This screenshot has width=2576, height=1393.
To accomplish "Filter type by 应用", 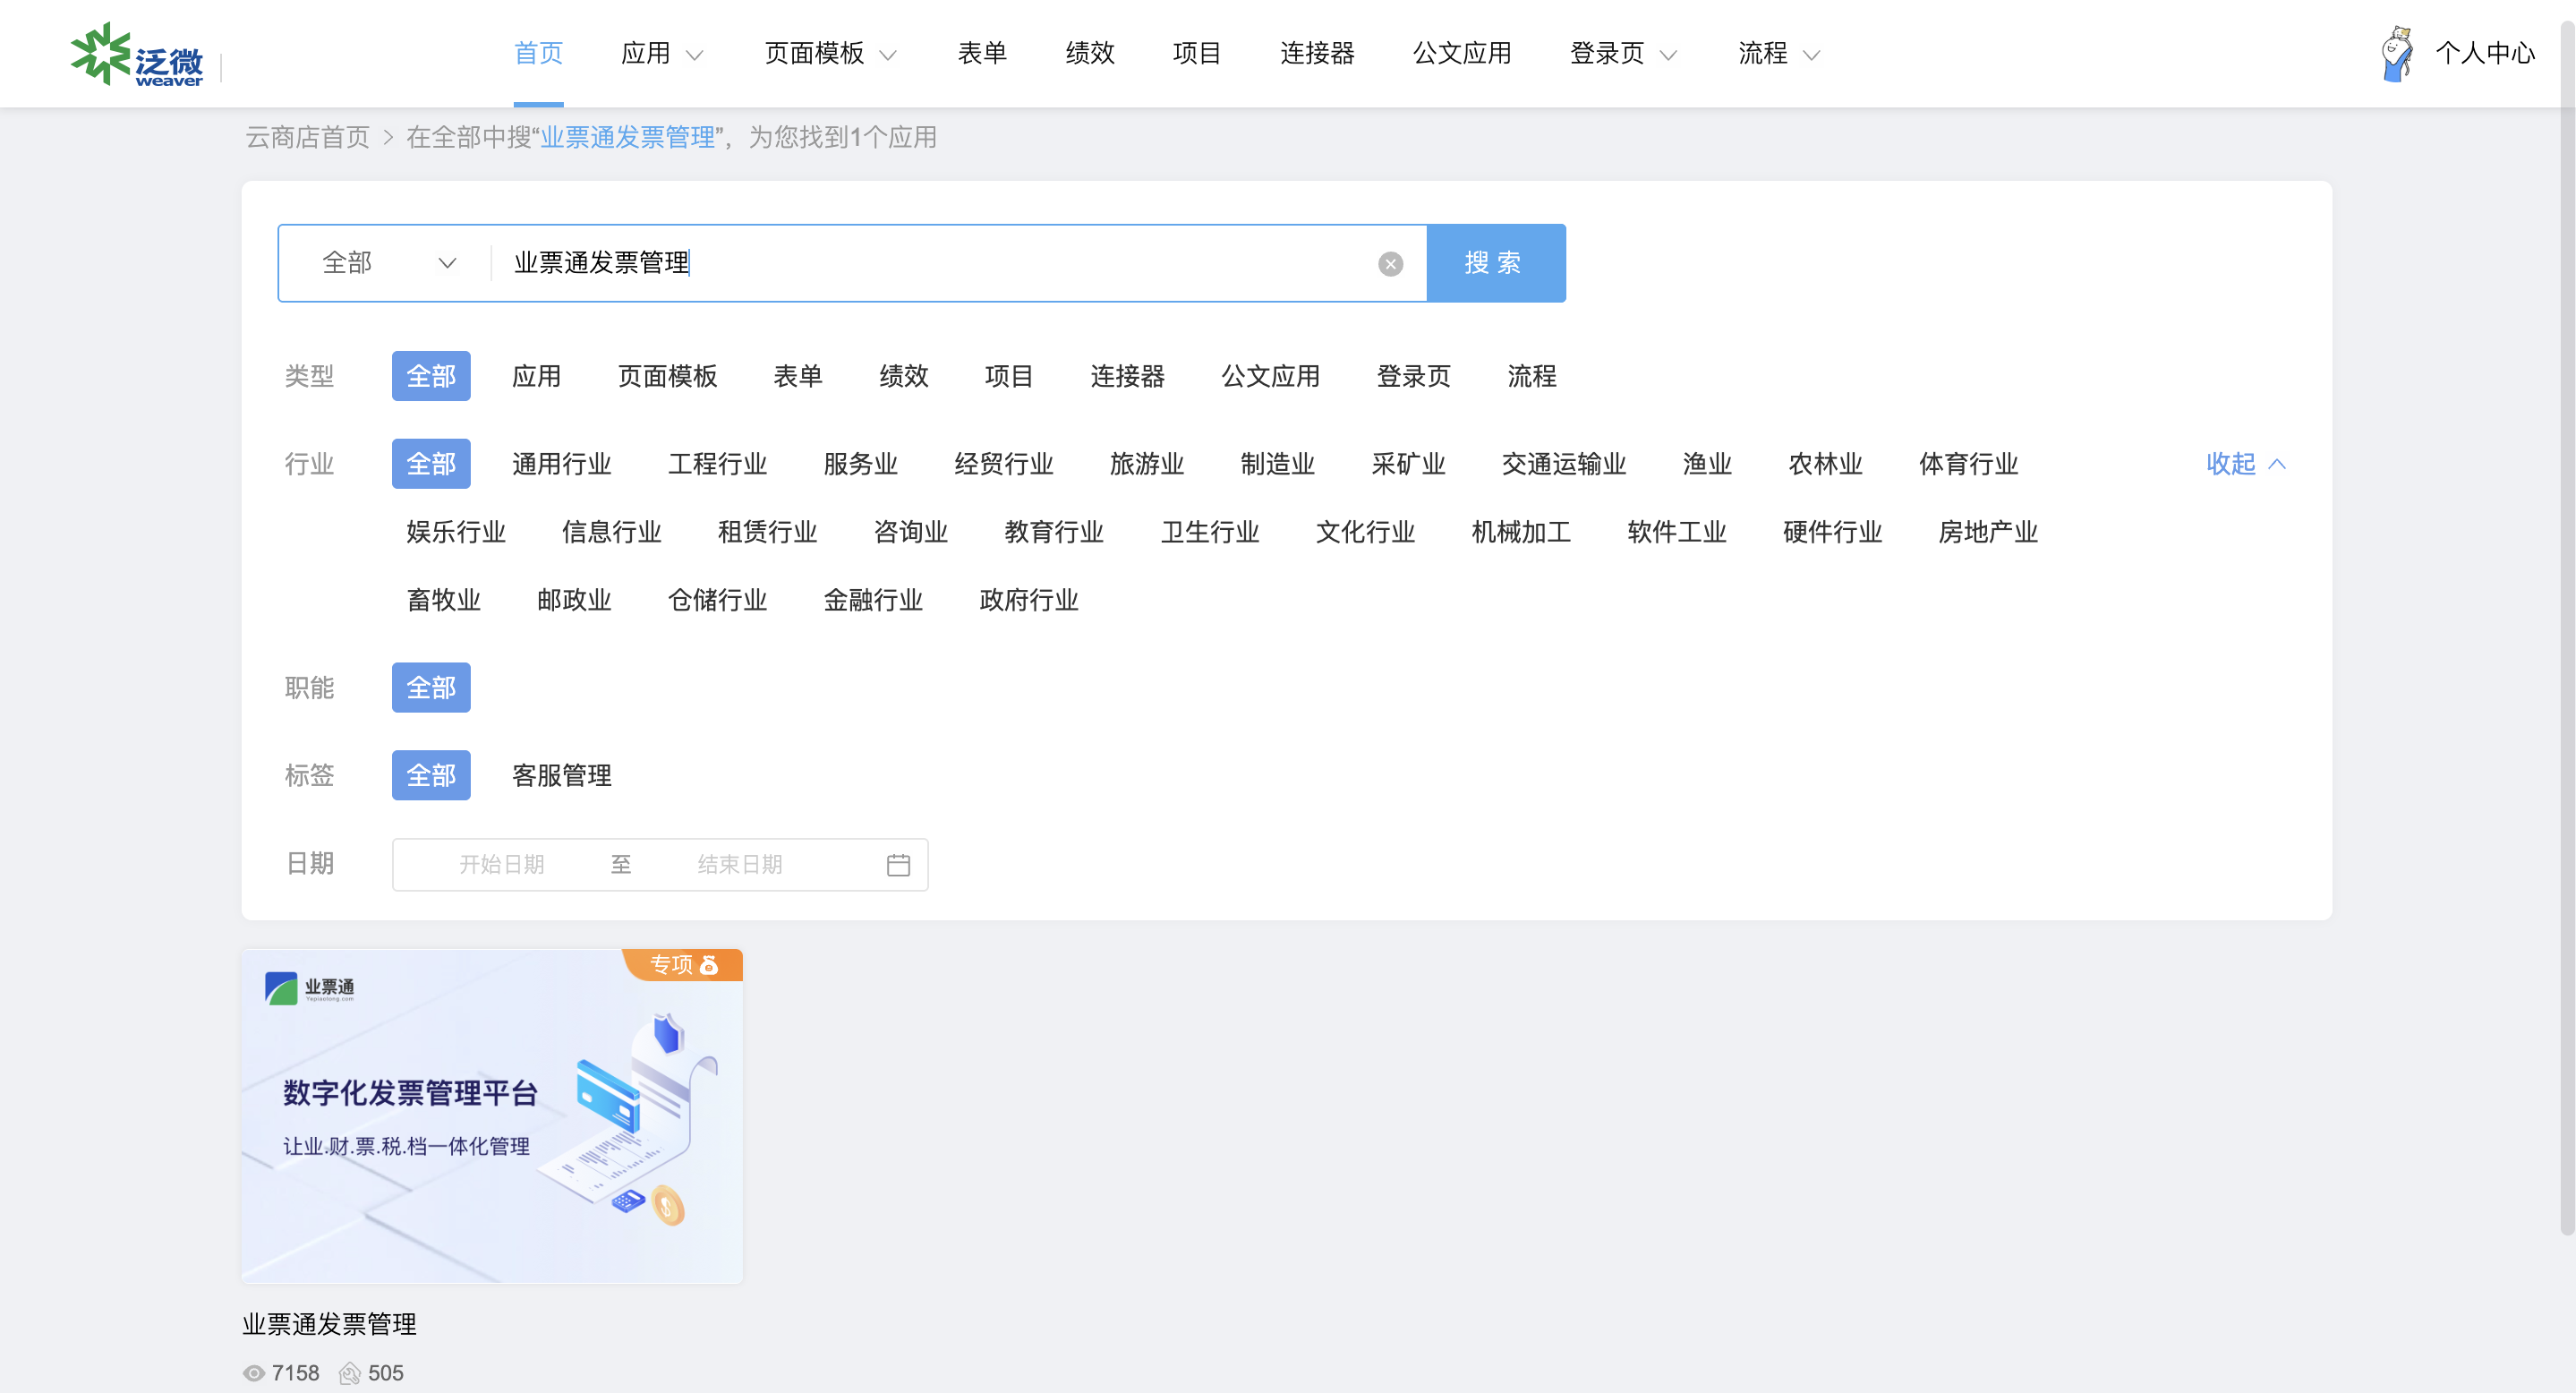I will point(536,376).
